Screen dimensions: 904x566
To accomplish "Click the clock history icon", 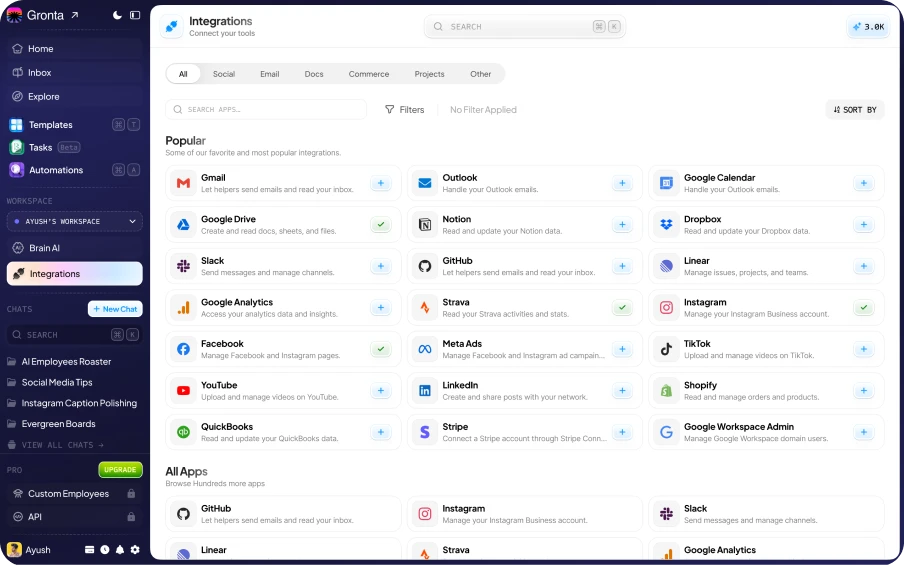I will tap(104, 550).
